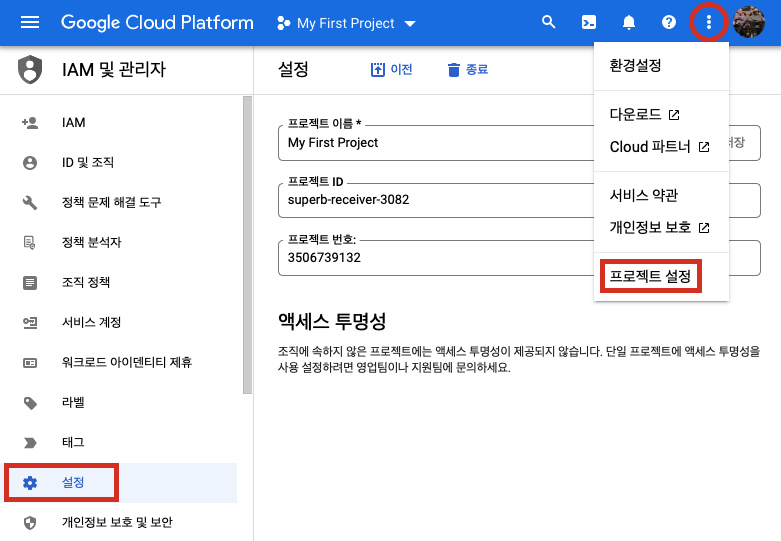This screenshot has height=541, width=781.
Task: Choose 환경설정 from the dropdown menu
Action: (x=661, y=65)
